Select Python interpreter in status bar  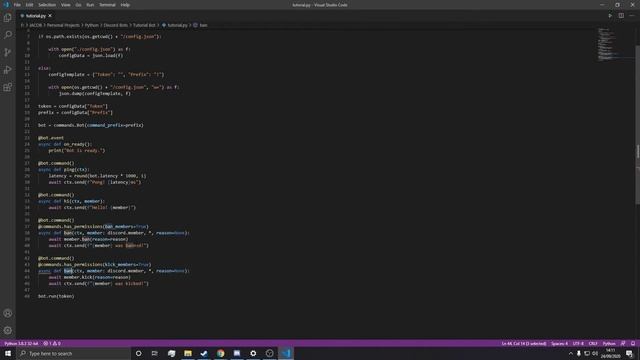[21, 344]
